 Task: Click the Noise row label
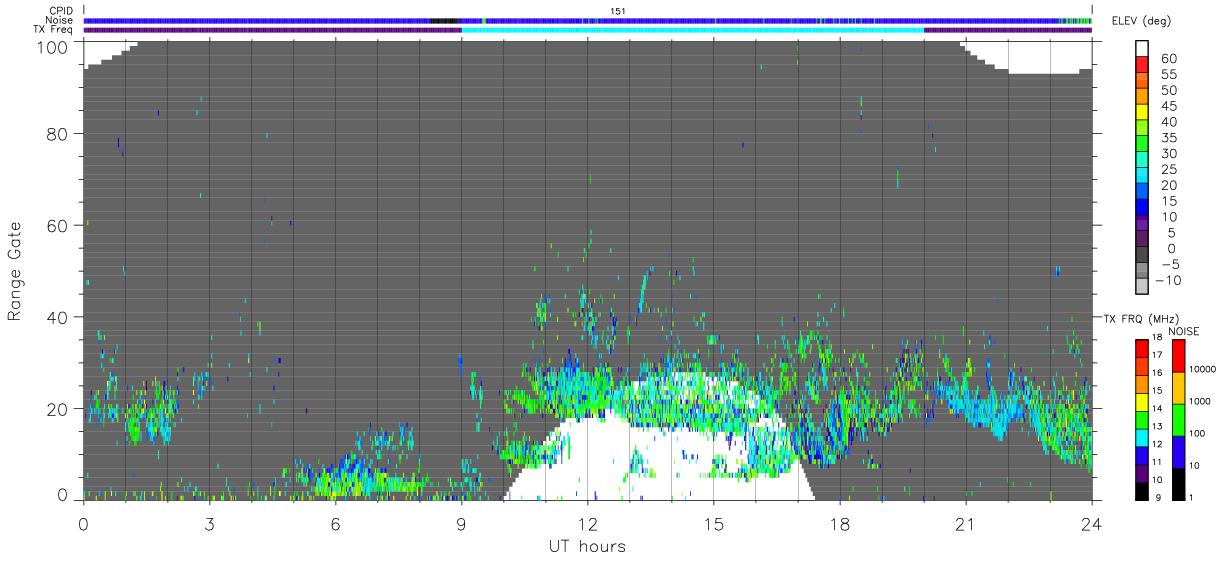click(x=59, y=20)
